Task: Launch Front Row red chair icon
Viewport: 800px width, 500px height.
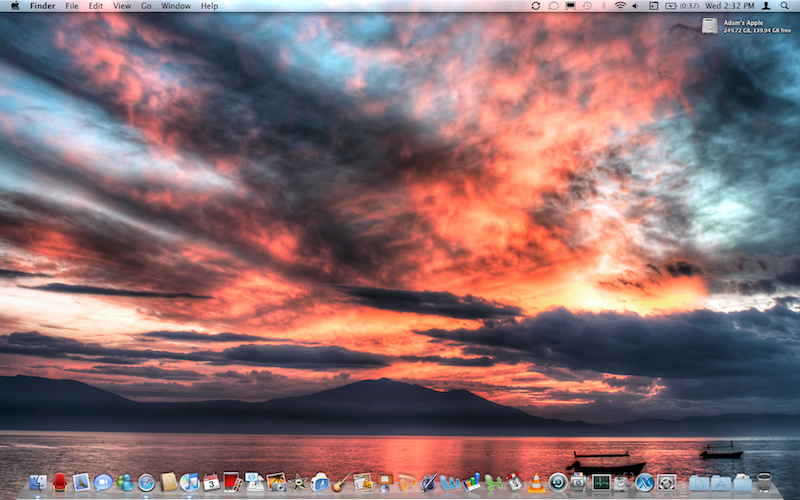Action: pos(60,482)
